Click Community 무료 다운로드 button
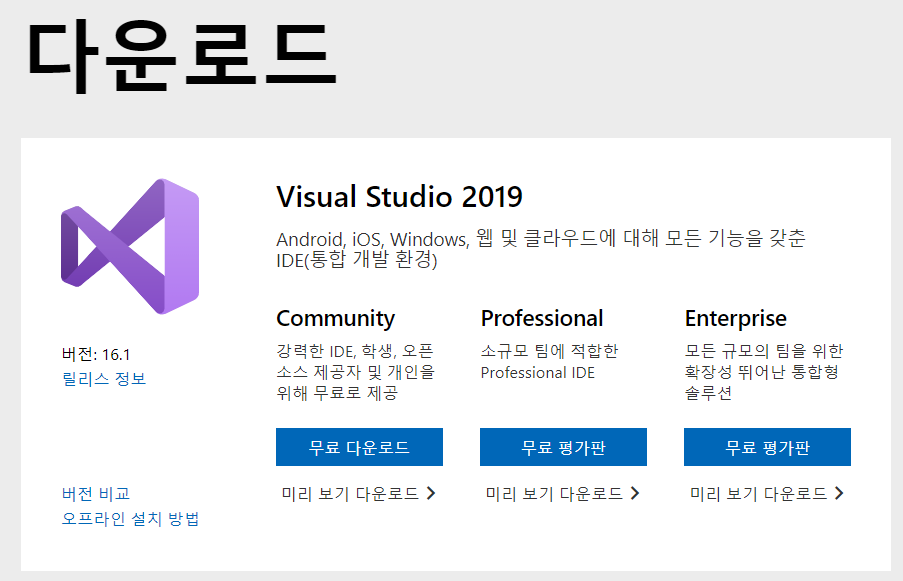The image size is (903, 581). 359,447
